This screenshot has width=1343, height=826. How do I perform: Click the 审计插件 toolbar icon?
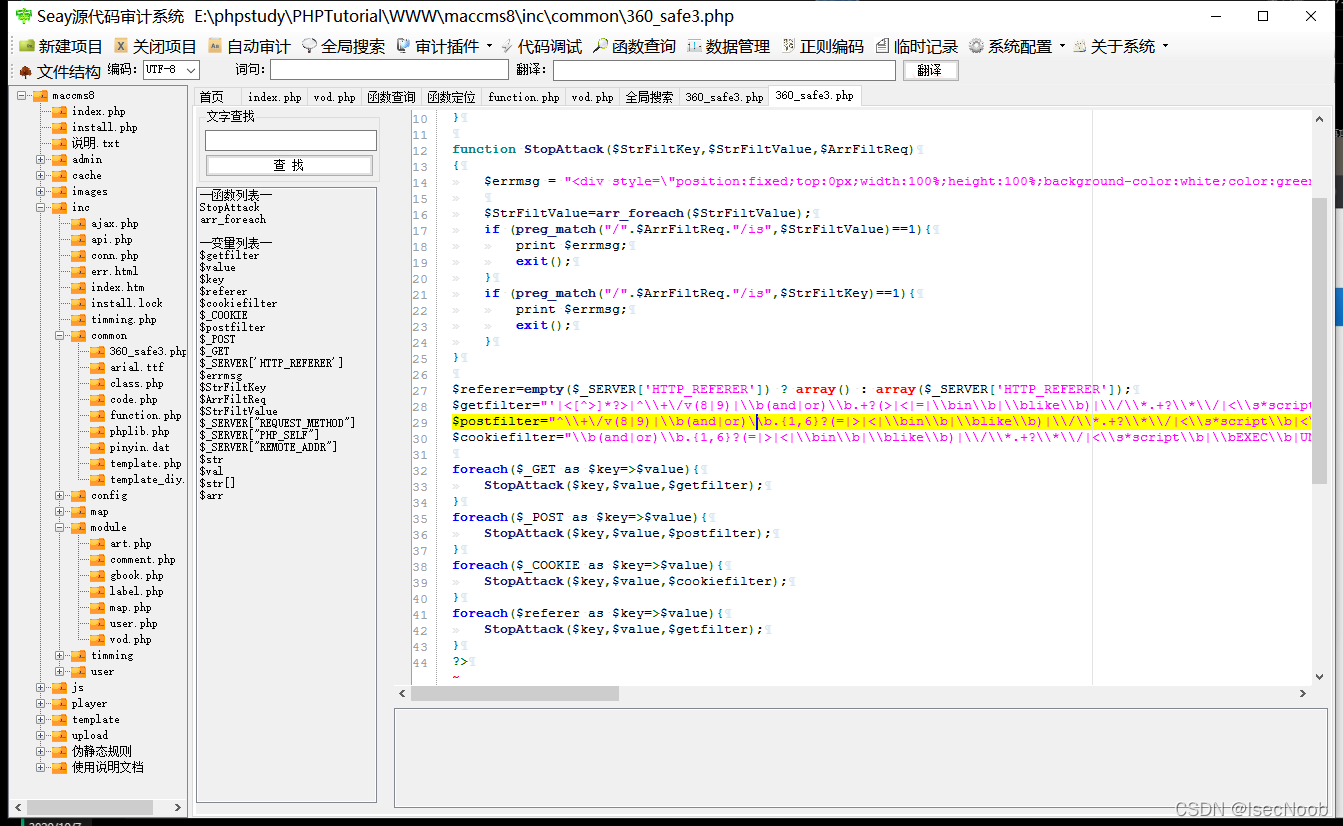(404, 46)
